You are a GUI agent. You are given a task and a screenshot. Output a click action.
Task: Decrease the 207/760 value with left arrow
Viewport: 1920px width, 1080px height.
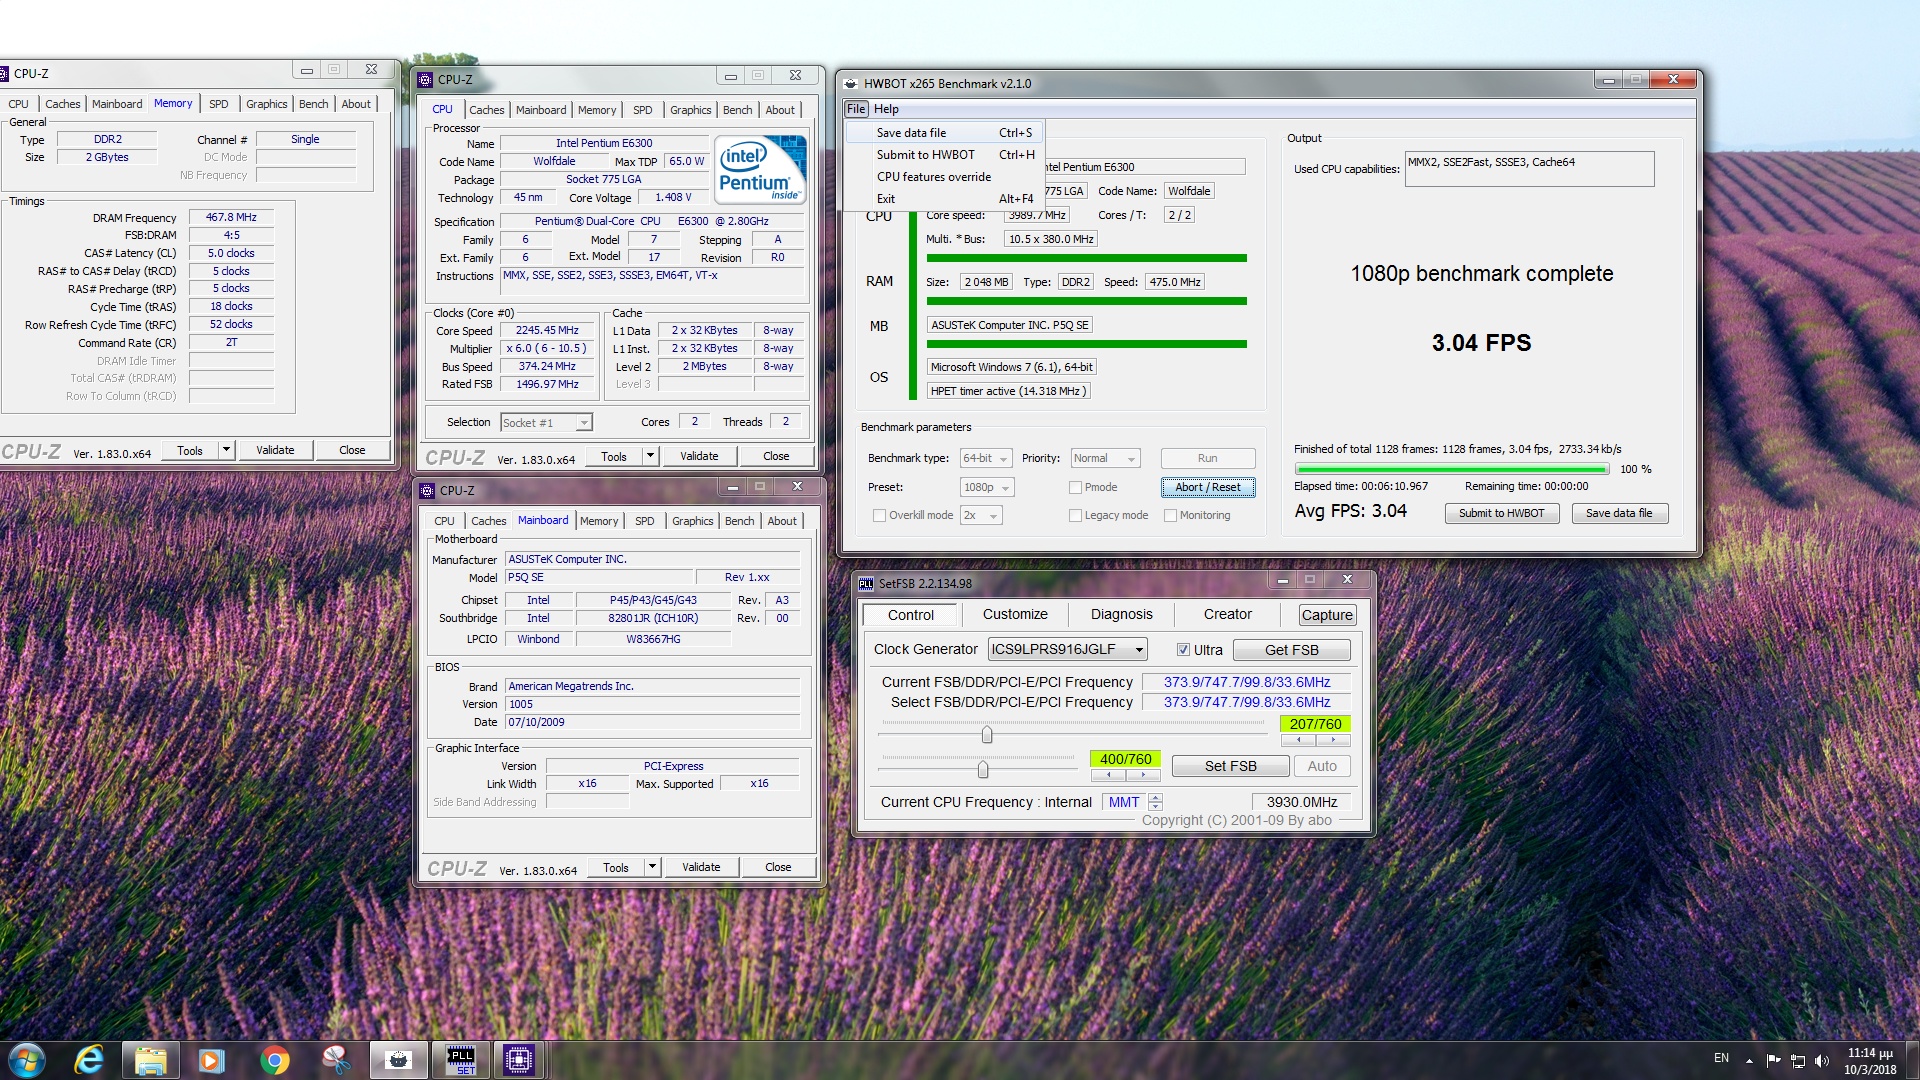(1298, 741)
